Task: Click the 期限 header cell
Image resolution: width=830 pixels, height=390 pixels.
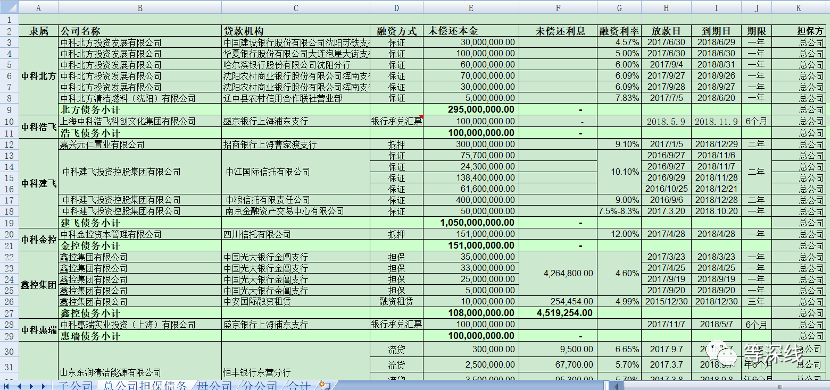Action: 757,31
